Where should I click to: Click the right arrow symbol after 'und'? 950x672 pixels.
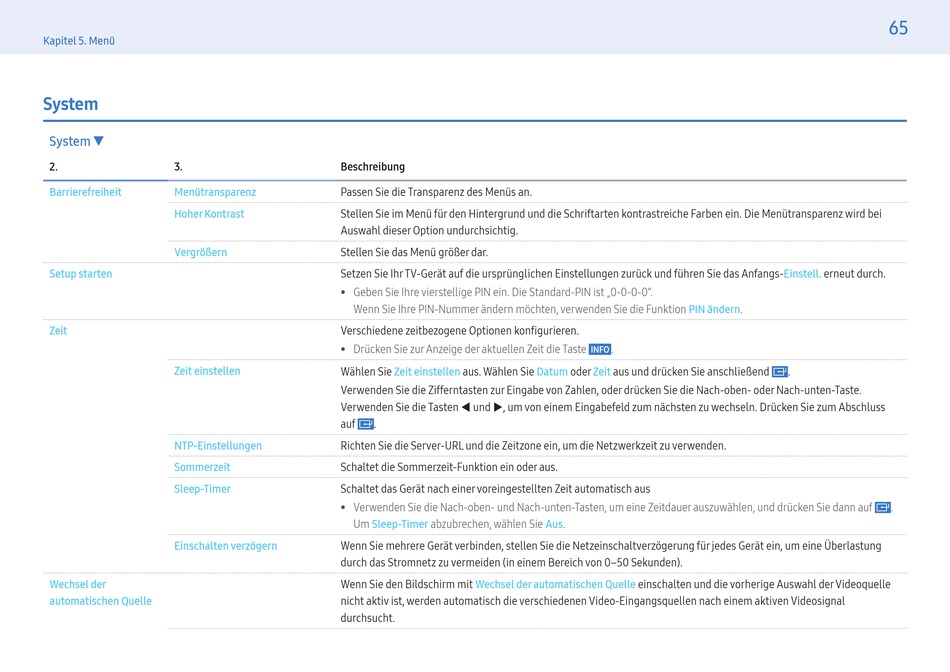[x=498, y=408]
